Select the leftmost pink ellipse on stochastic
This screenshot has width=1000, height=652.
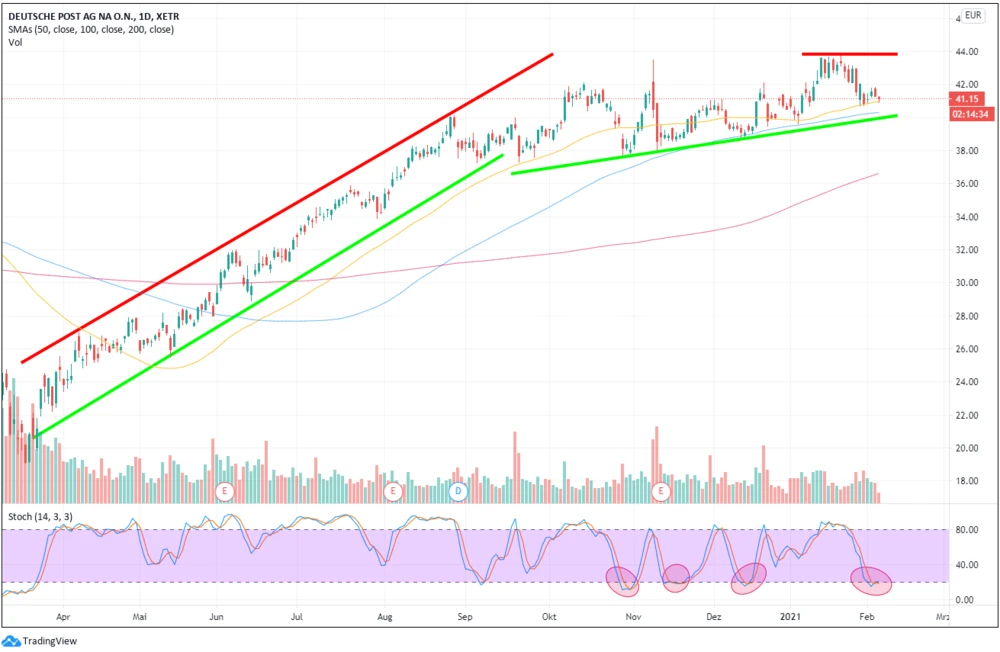pos(623,579)
